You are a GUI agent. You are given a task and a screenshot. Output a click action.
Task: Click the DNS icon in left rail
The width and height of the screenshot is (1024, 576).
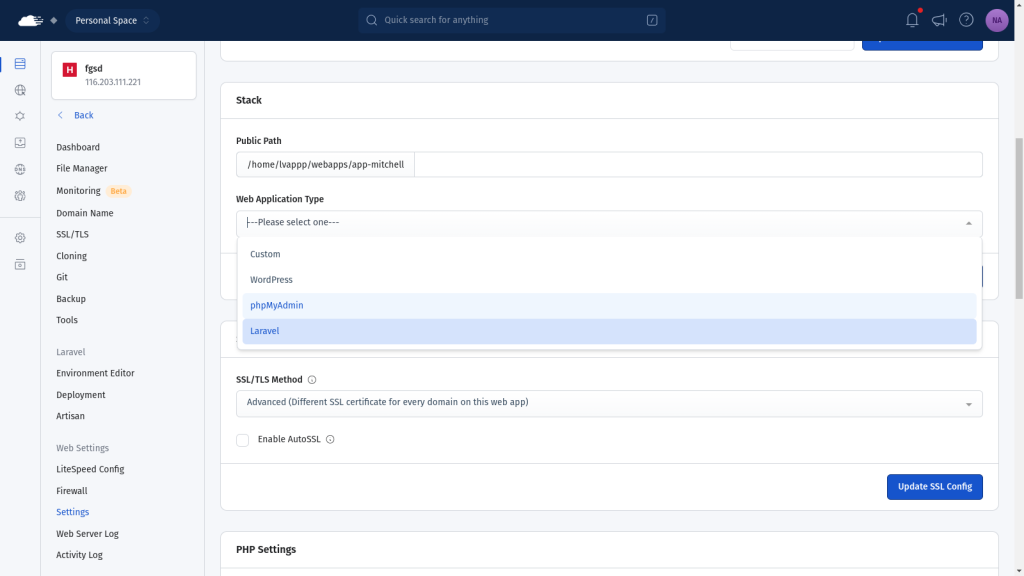point(20,169)
